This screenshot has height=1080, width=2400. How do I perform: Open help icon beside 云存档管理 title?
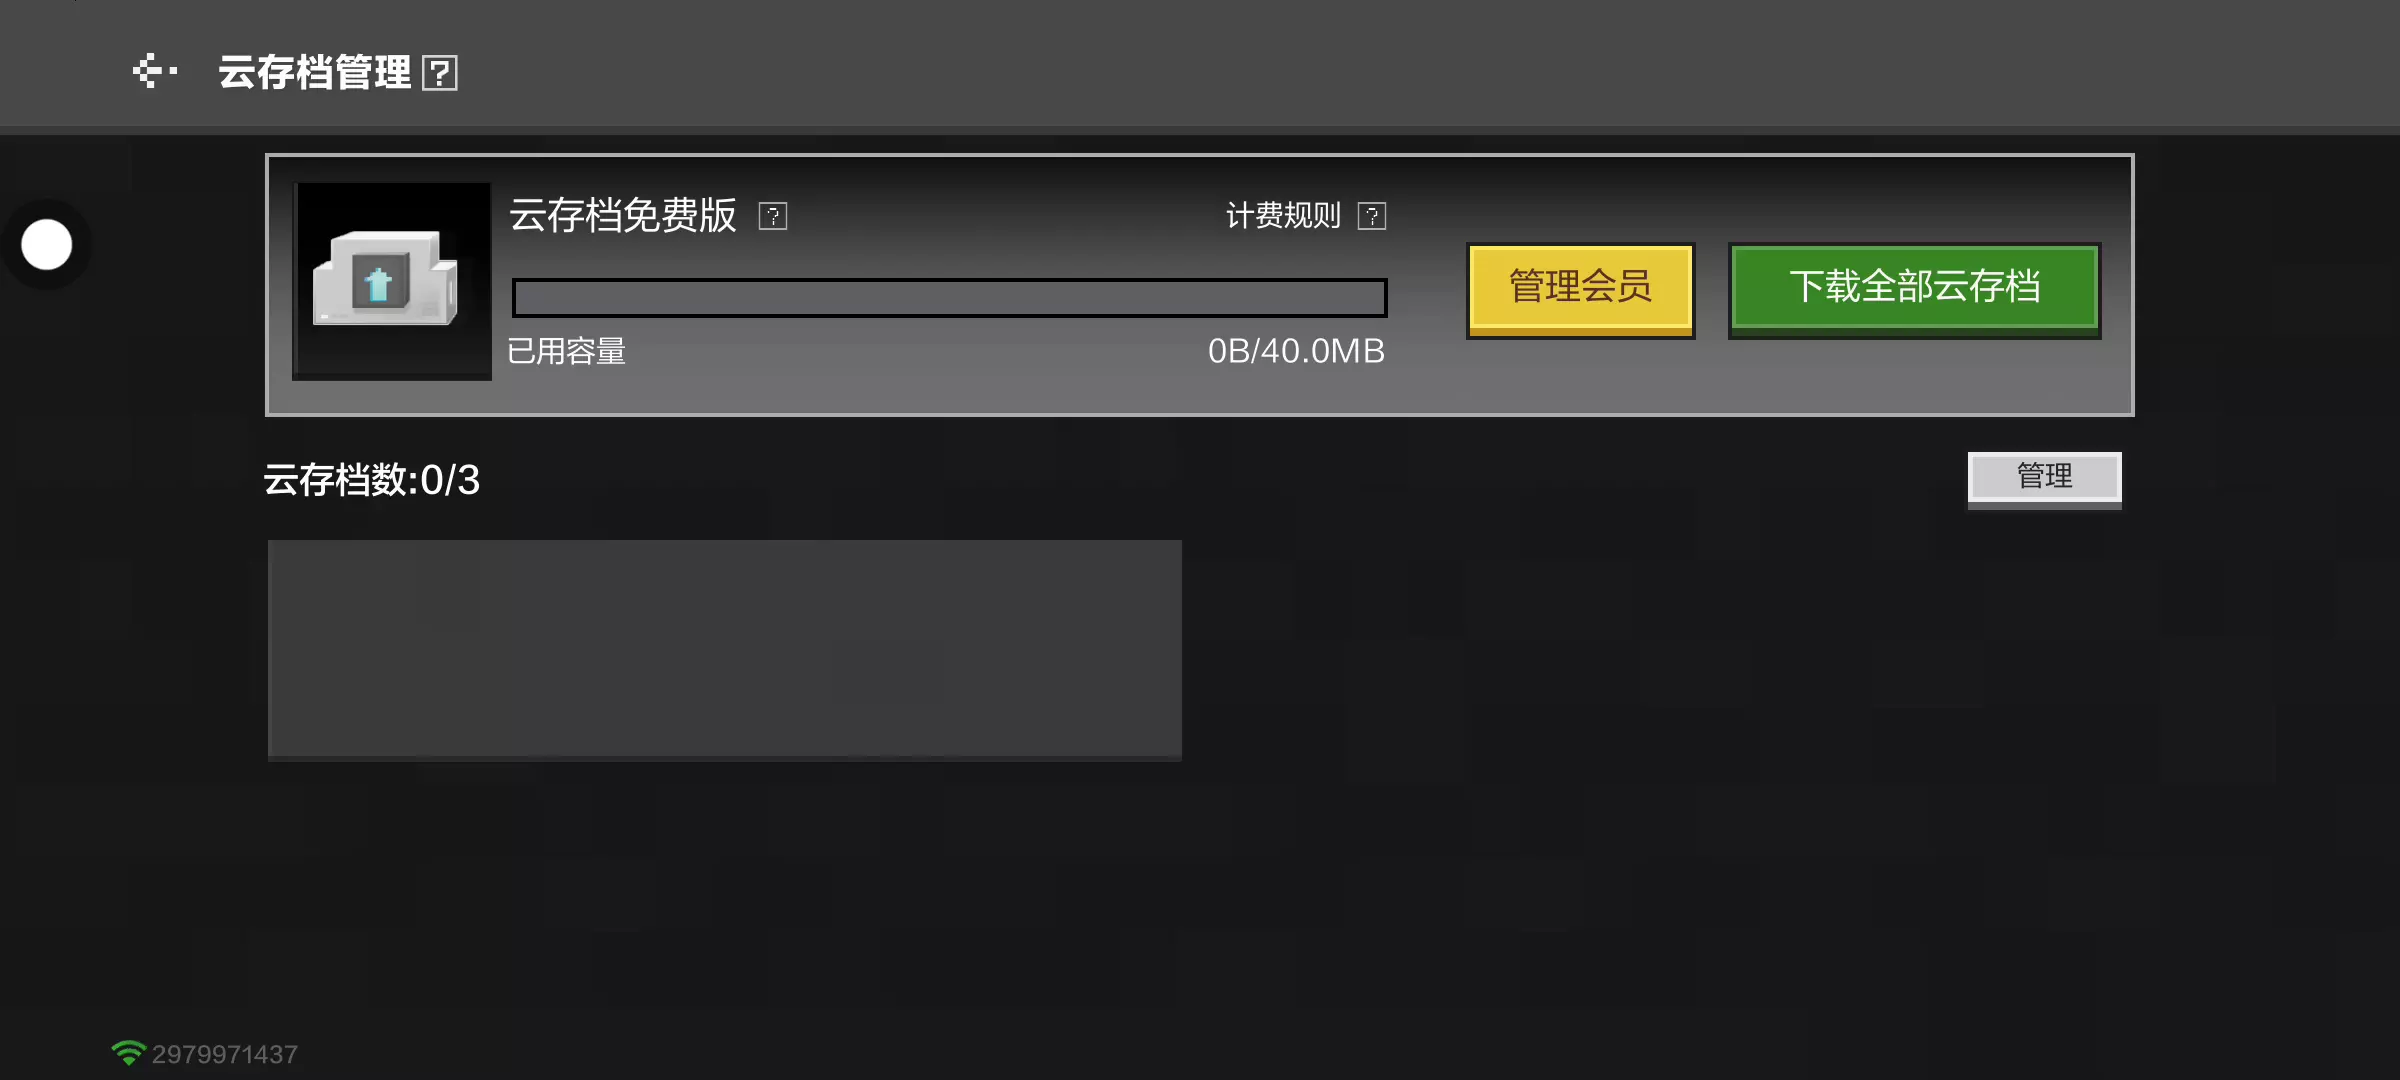pyautogui.click(x=439, y=73)
